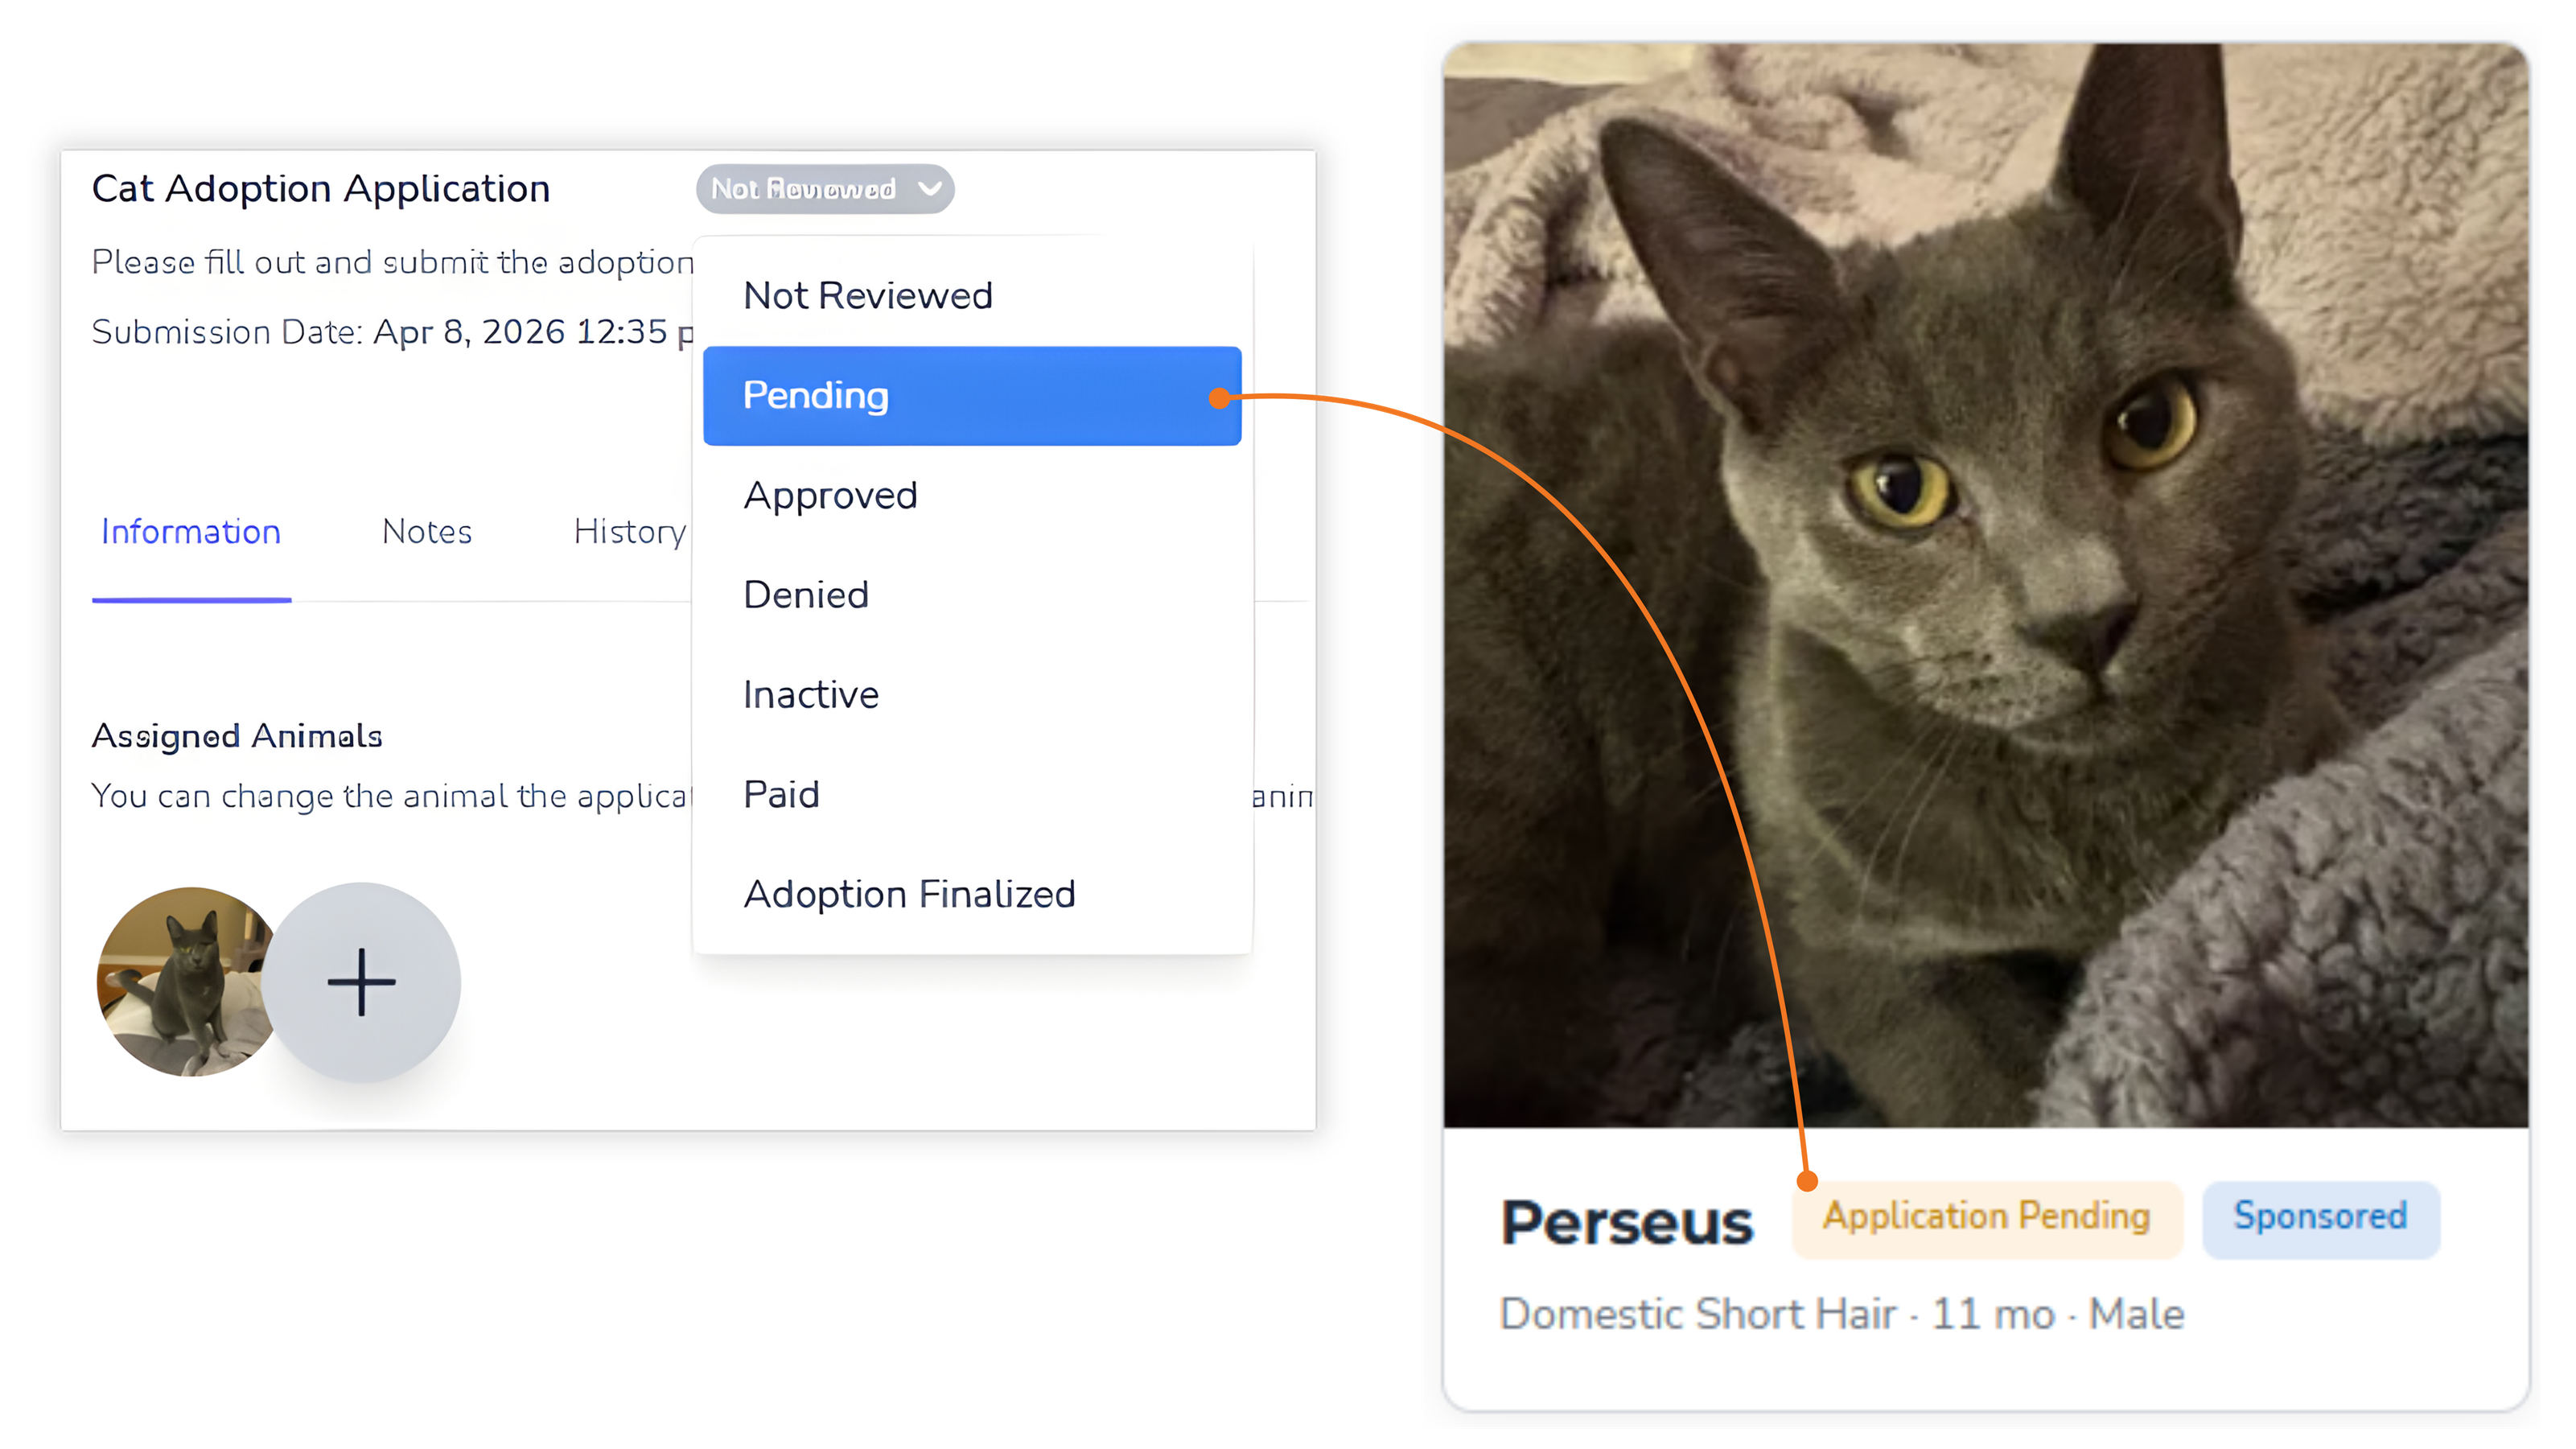This screenshot has width=2576, height=1449.
Task: Select Adoption Finalized status
Action: [909, 895]
